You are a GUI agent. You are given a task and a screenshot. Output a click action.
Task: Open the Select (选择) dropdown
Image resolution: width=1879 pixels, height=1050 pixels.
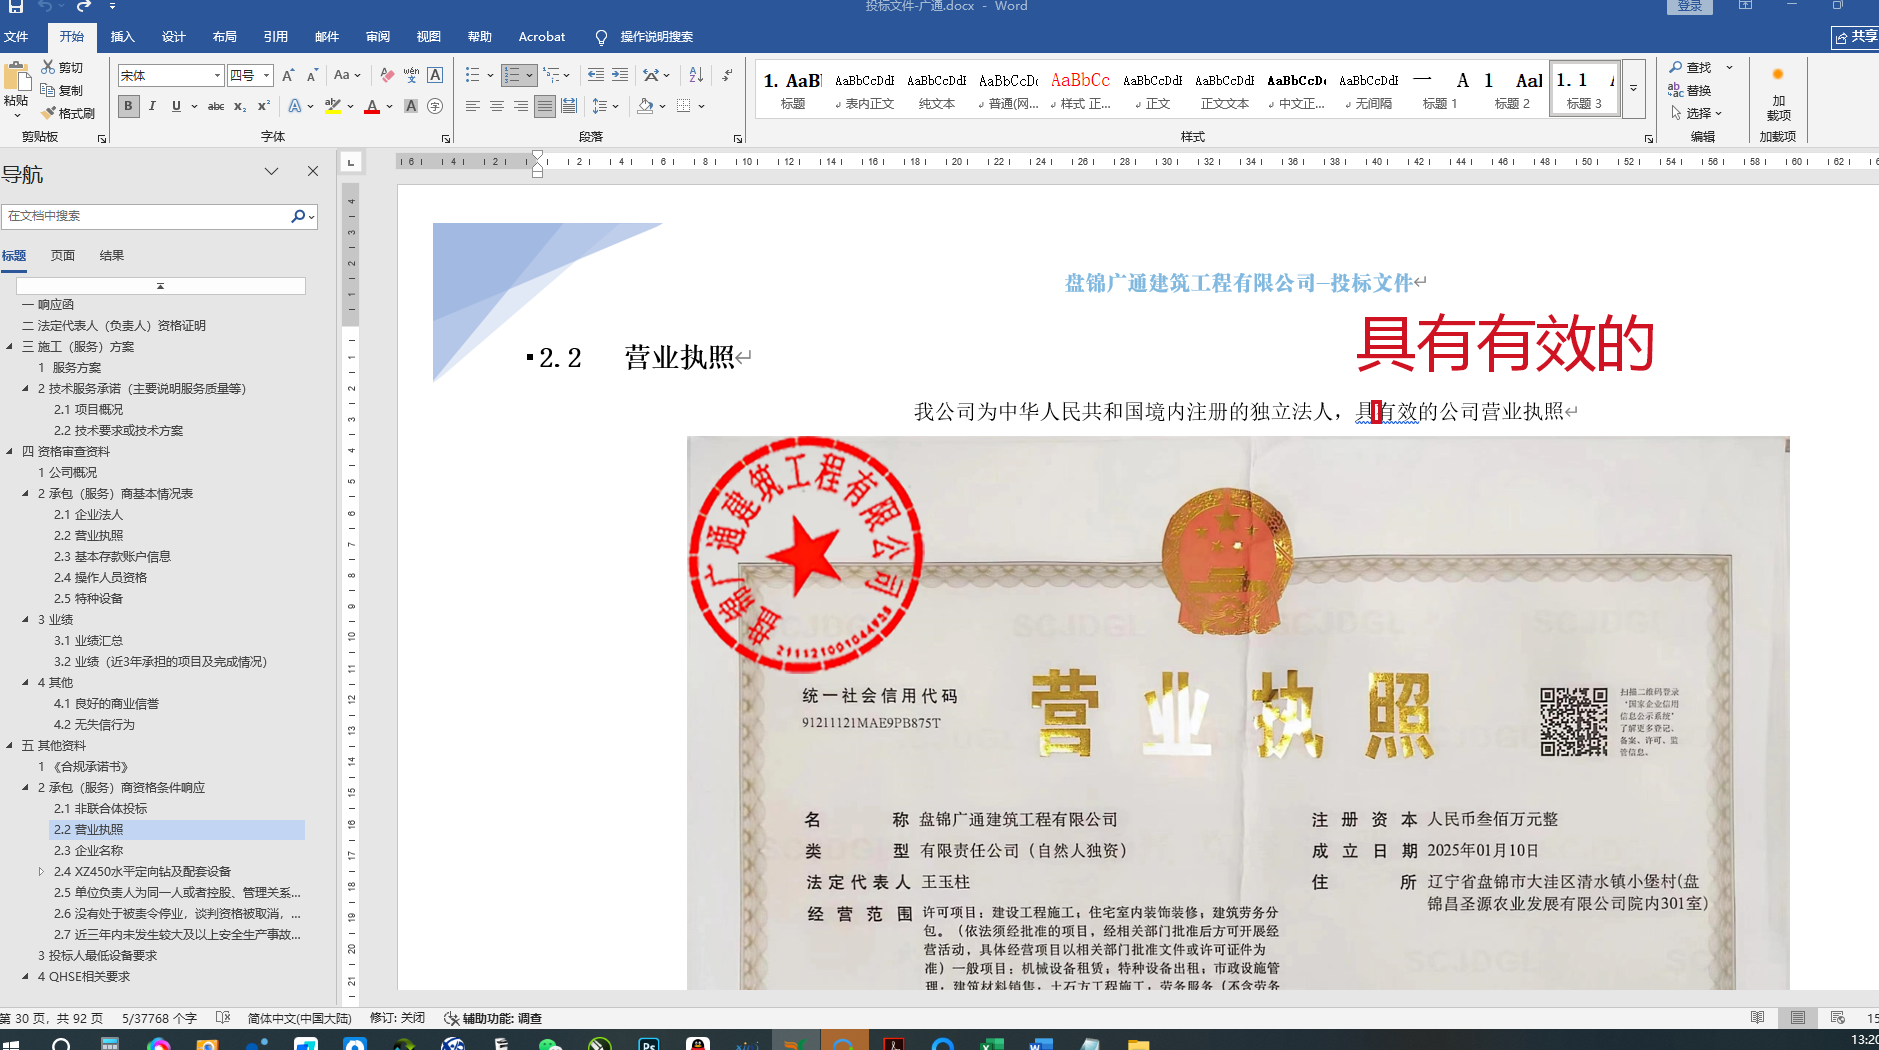coord(1697,113)
